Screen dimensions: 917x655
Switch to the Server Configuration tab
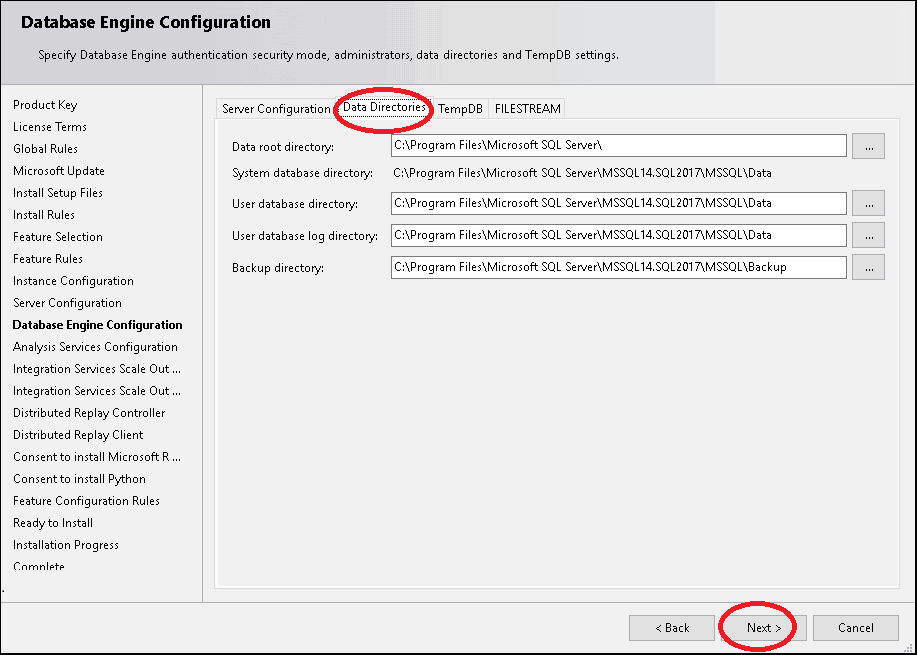[276, 109]
